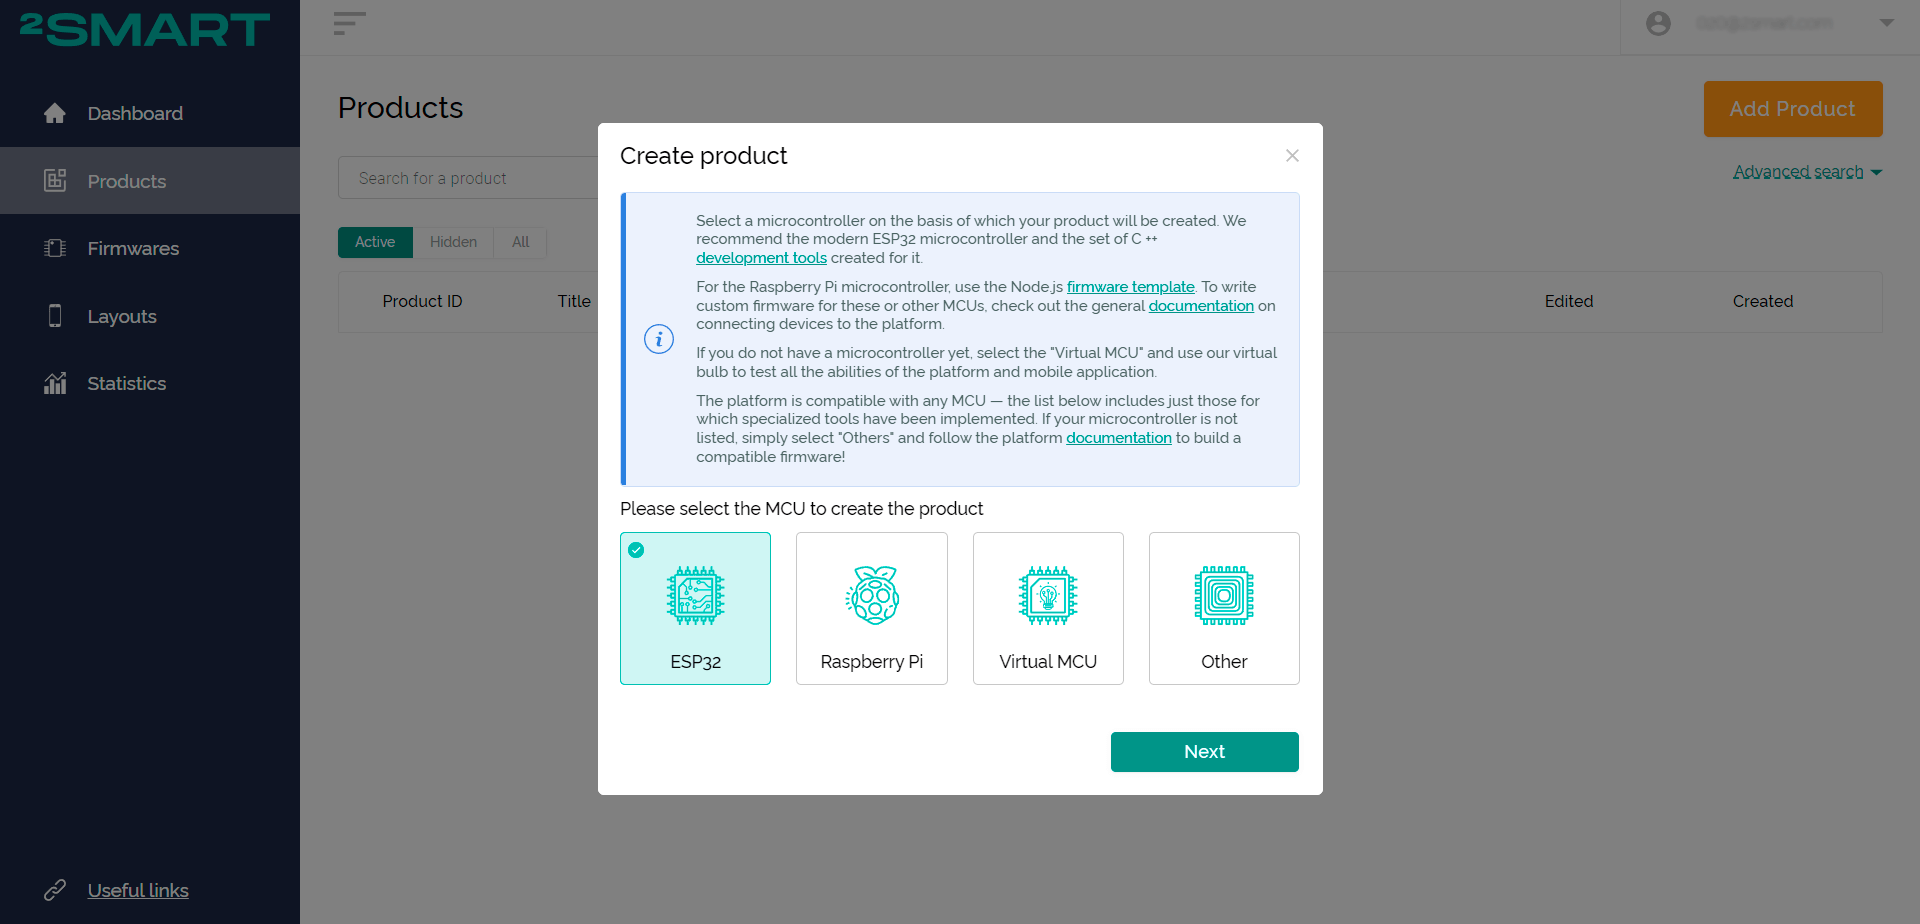Open the firmware template link
Screen dimensions: 1920x924
[x=1130, y=287]
